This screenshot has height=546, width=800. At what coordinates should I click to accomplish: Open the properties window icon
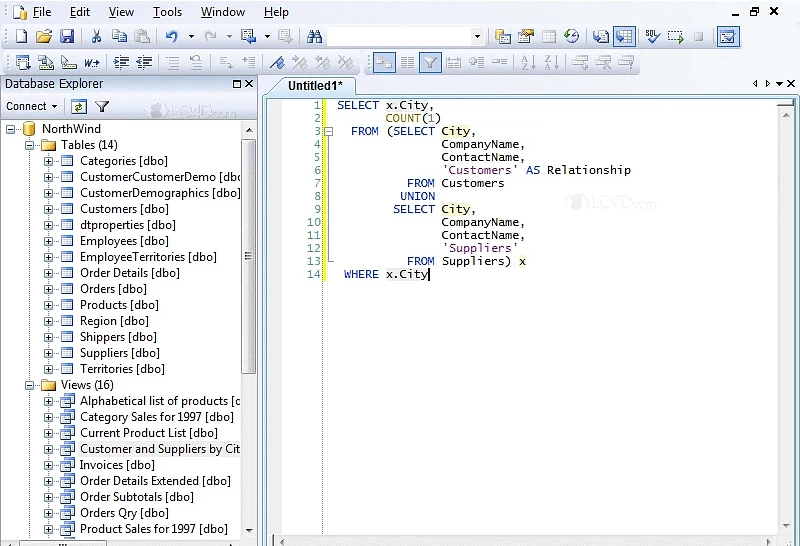pyautogui.click(x=526, y=37)
